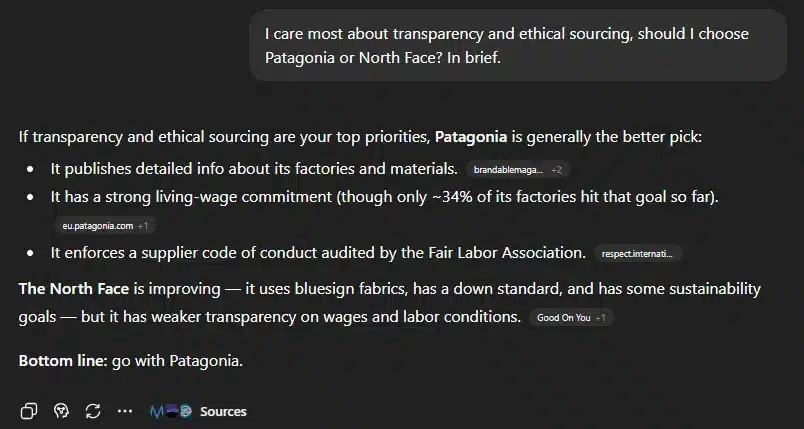
Task: Copy the response with the copy icon
Action: [29, 411]
